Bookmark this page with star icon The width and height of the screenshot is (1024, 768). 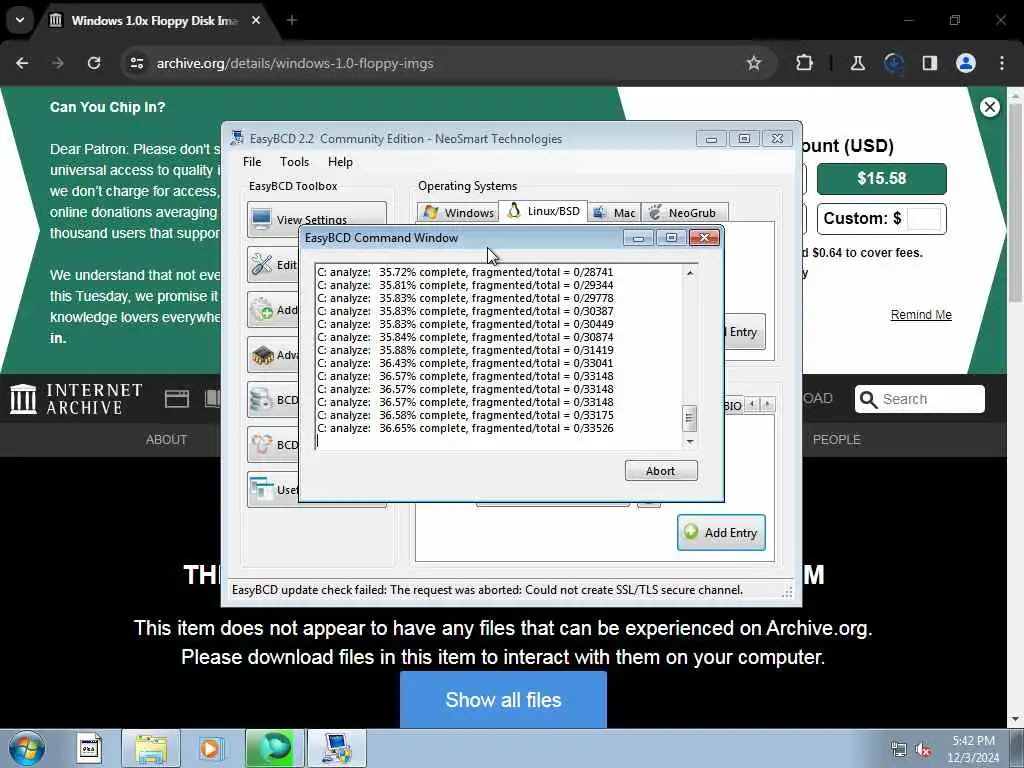click(754, 63)
